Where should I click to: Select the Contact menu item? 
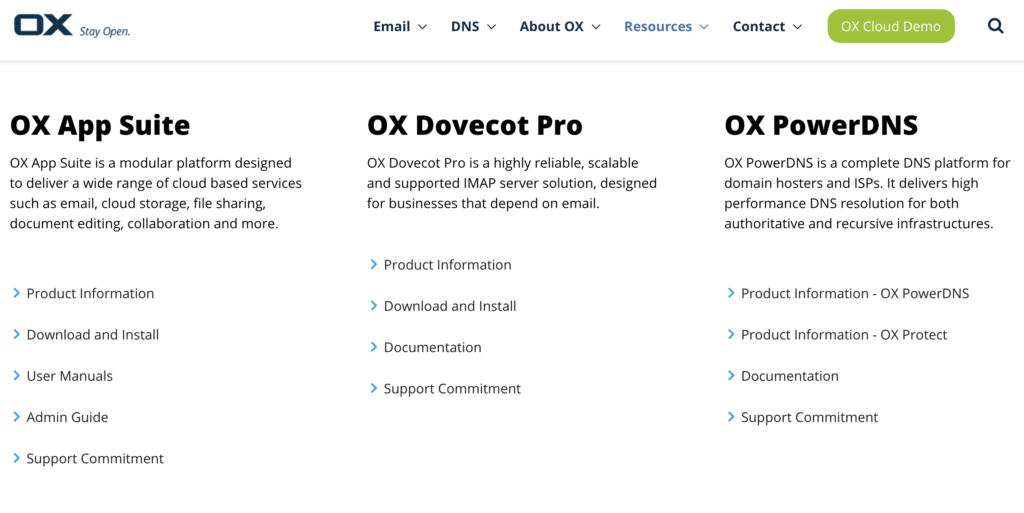tap(767, 27)
